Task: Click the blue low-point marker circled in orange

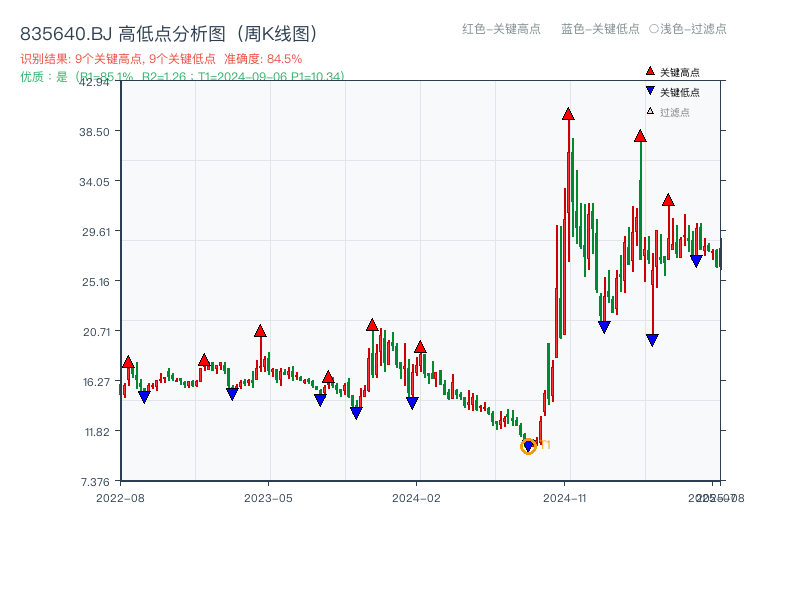Action: click(528, 446)
